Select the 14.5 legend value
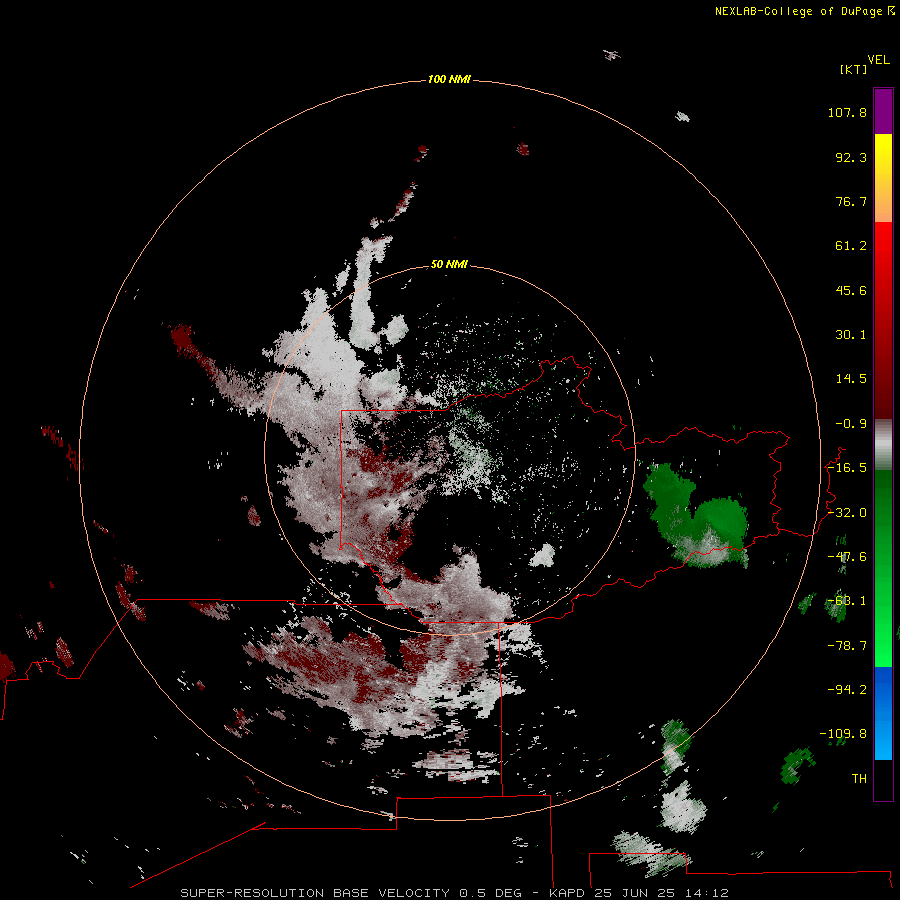This screenshot has width=900, height=900. pyautogui.click(x=851, y=379)
